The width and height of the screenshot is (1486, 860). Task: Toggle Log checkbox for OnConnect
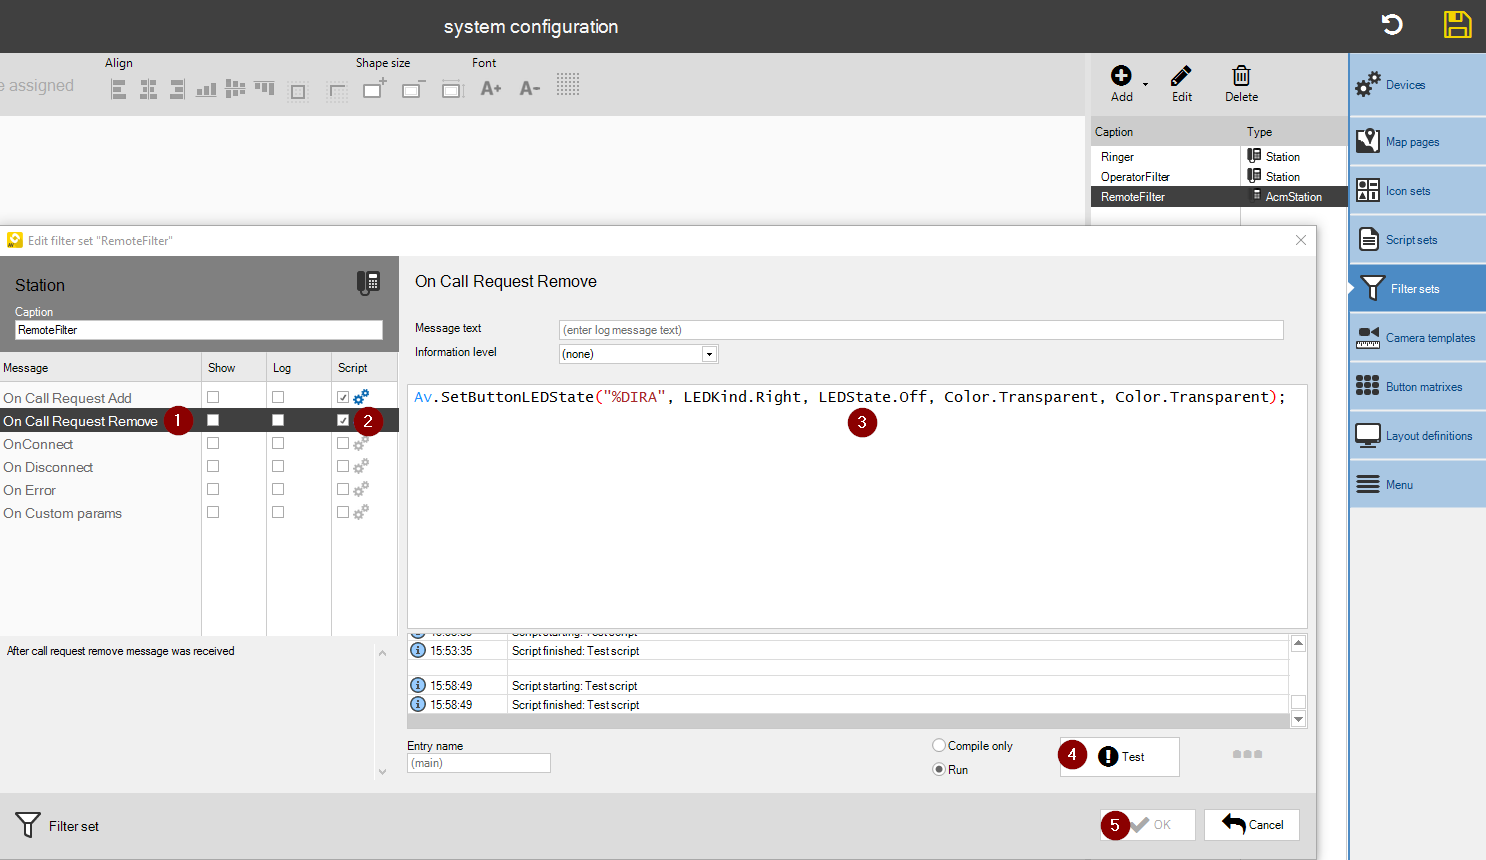tap(278, 443)
